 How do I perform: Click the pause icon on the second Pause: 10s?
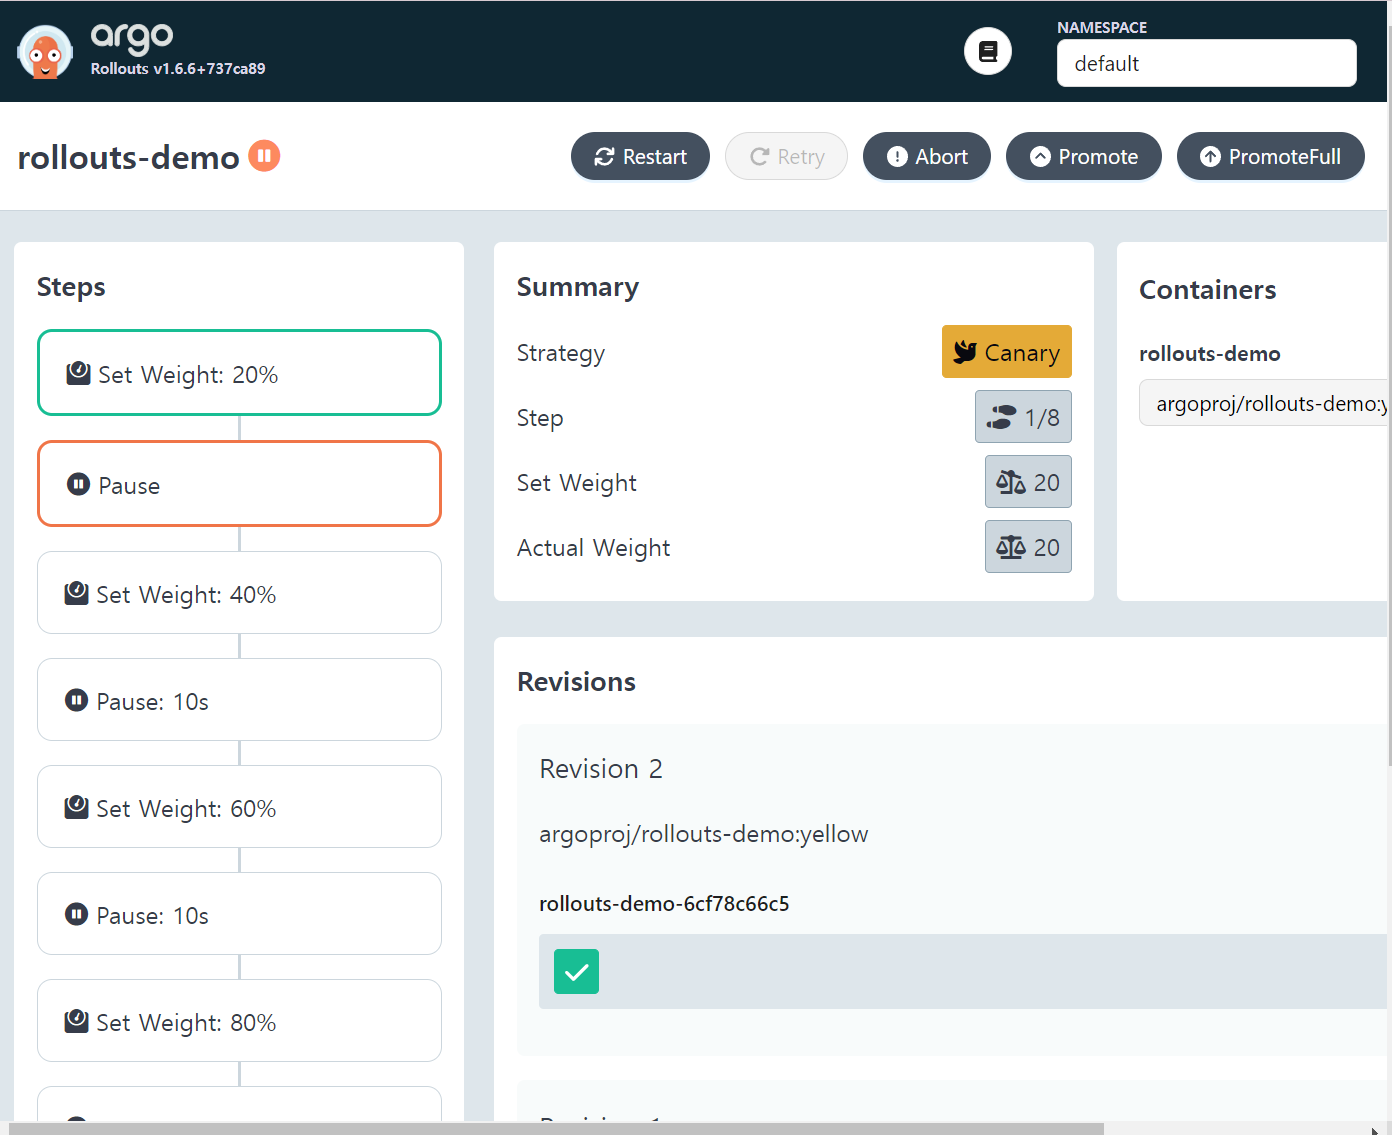[76, 914]
